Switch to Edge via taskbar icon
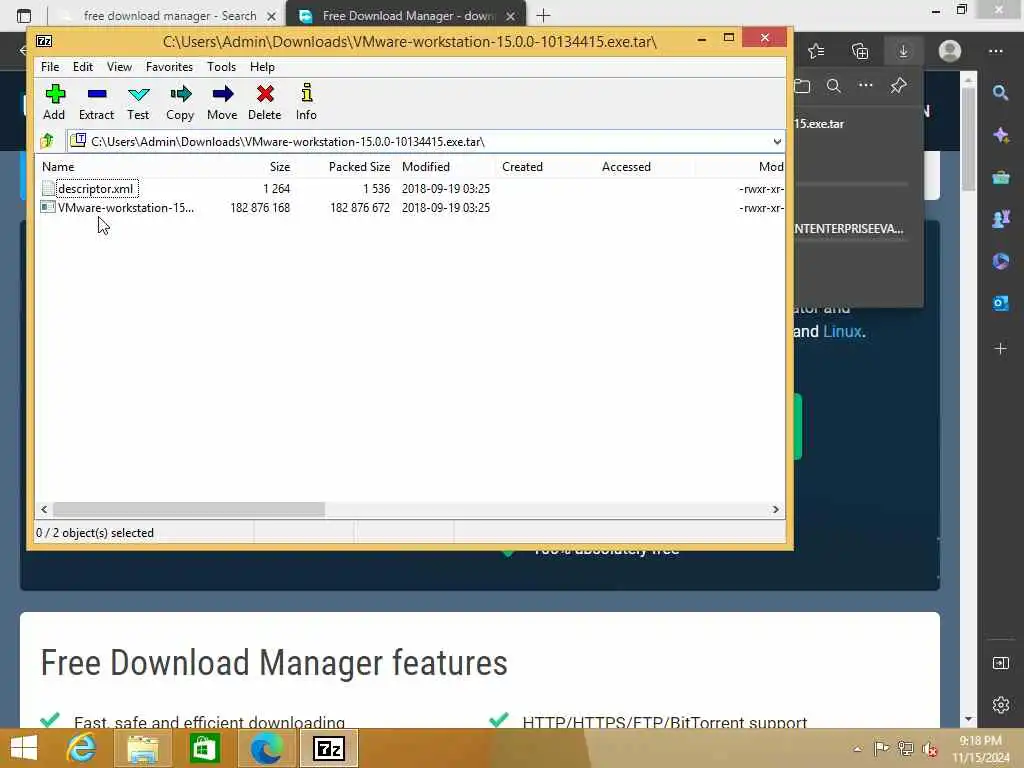1024x768 pixels. [x=266, y=748]
